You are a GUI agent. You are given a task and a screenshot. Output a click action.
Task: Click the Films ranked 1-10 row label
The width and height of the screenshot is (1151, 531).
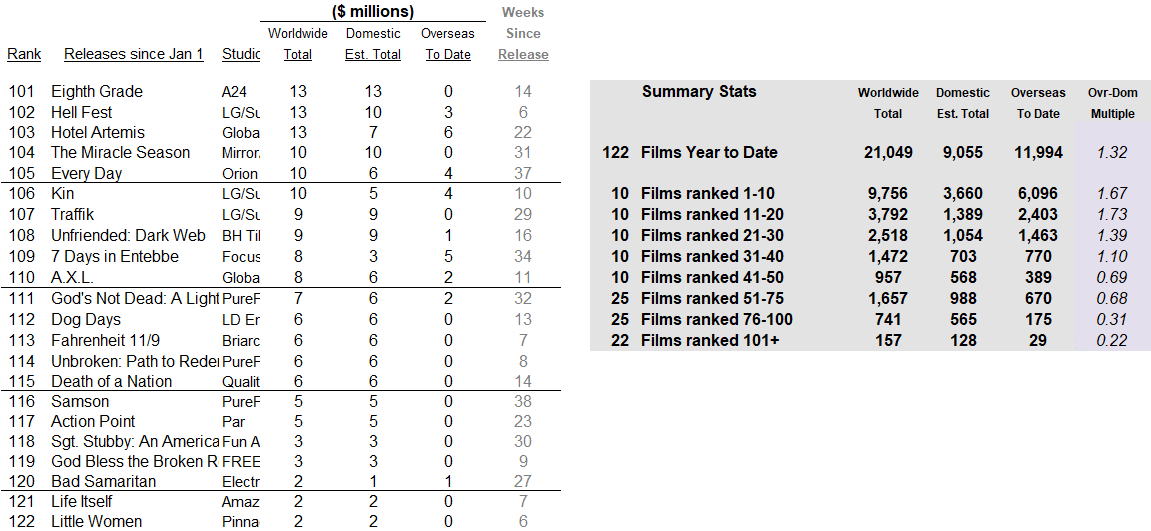(x=708, y=194)
